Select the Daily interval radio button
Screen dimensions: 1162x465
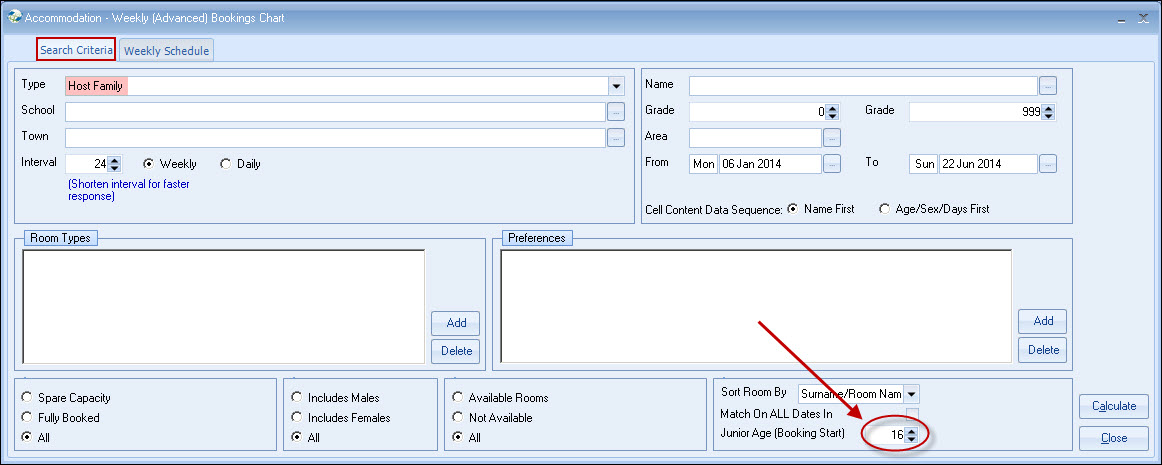click(225, 164)
